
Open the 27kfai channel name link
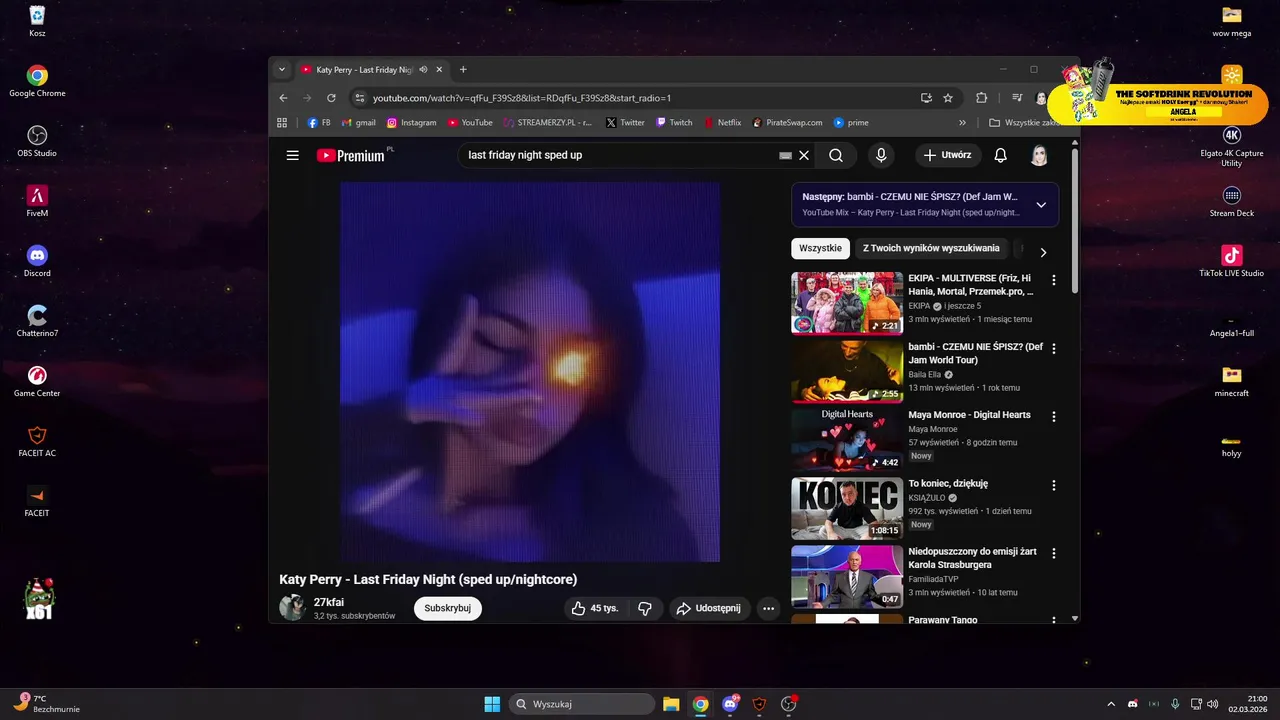(329, 602)
